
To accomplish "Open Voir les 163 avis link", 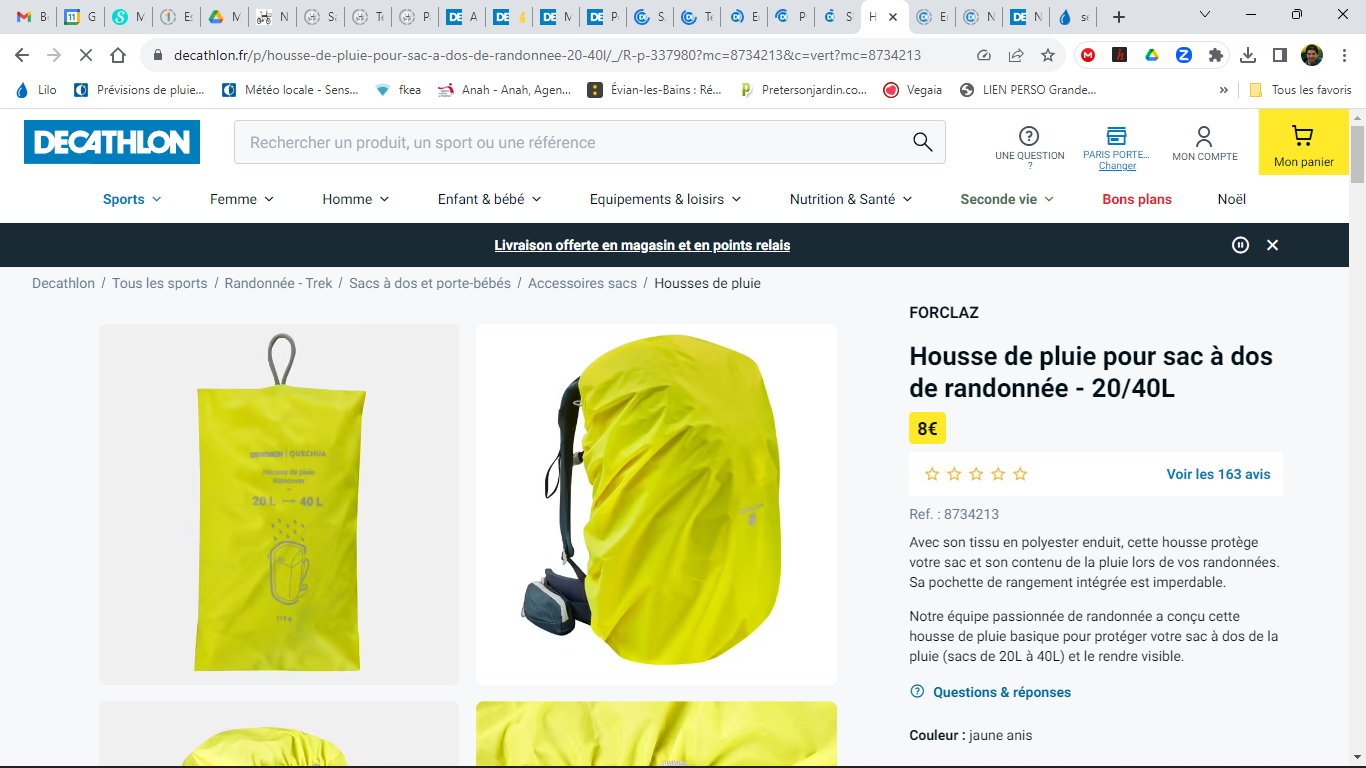I will (x=1218, y=474).
